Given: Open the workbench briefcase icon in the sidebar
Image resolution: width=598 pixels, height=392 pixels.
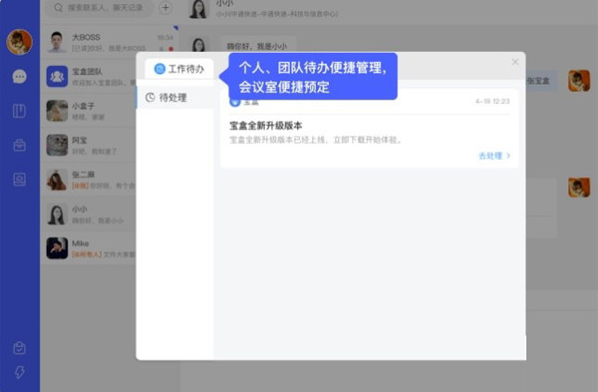Looking at the screenshot, I should [19, 145].
